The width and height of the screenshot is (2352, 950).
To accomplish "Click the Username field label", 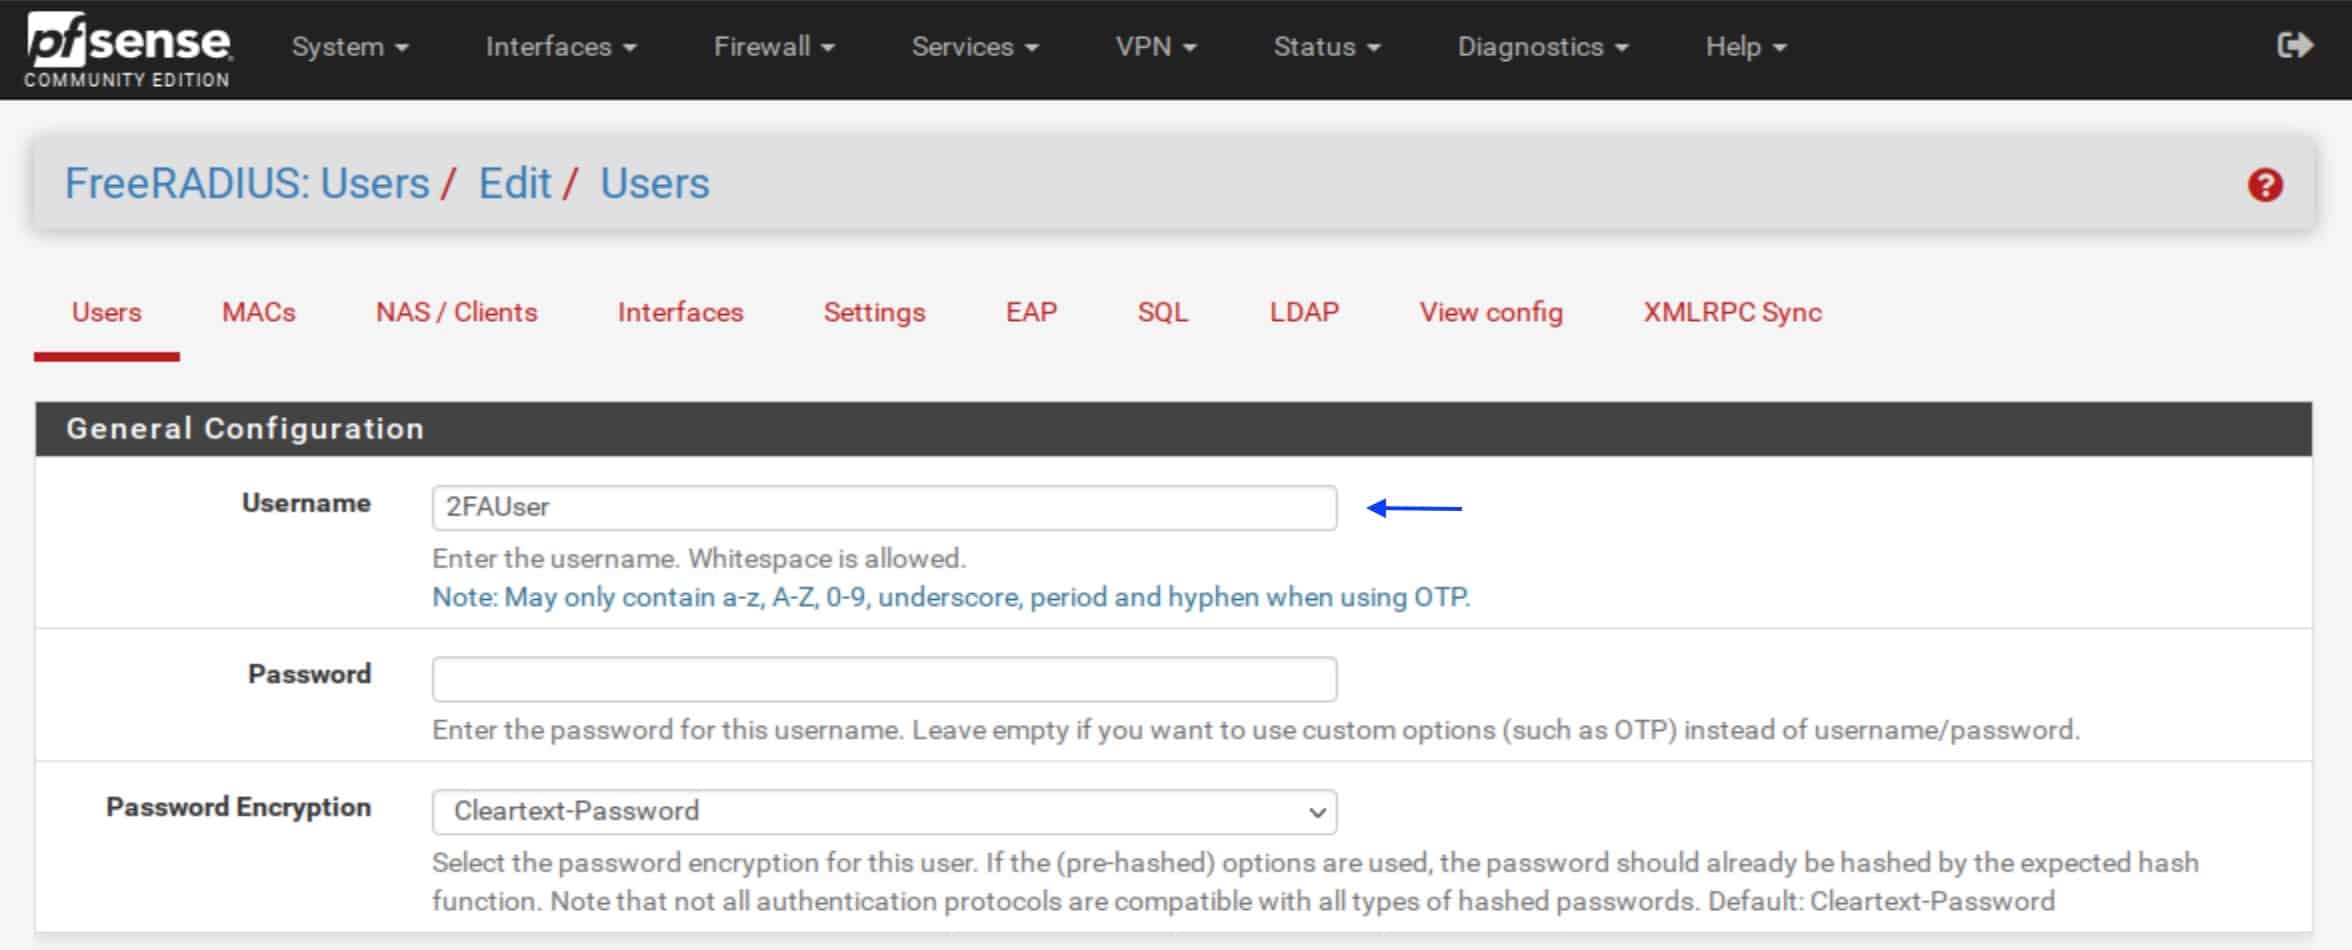I will (x=306, y=503).
